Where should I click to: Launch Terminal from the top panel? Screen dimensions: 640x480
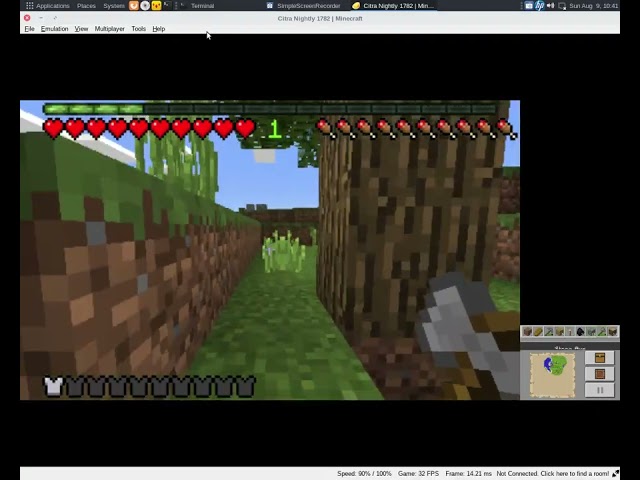[198, 6]
